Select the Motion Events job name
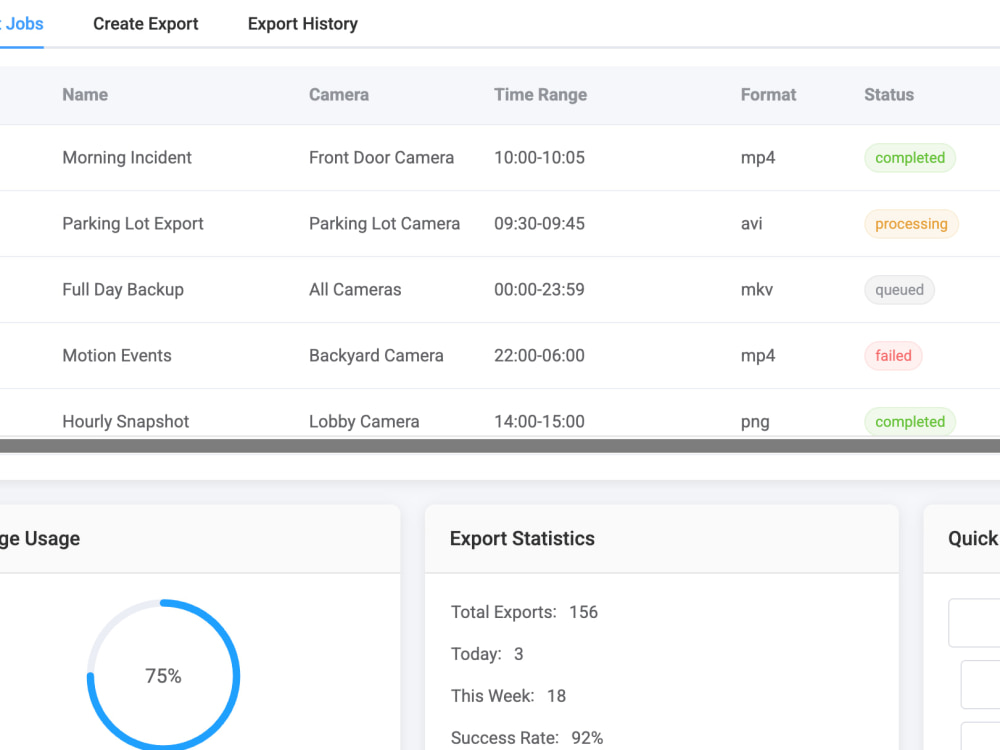 pyautogui.click(x=117, y=355)
